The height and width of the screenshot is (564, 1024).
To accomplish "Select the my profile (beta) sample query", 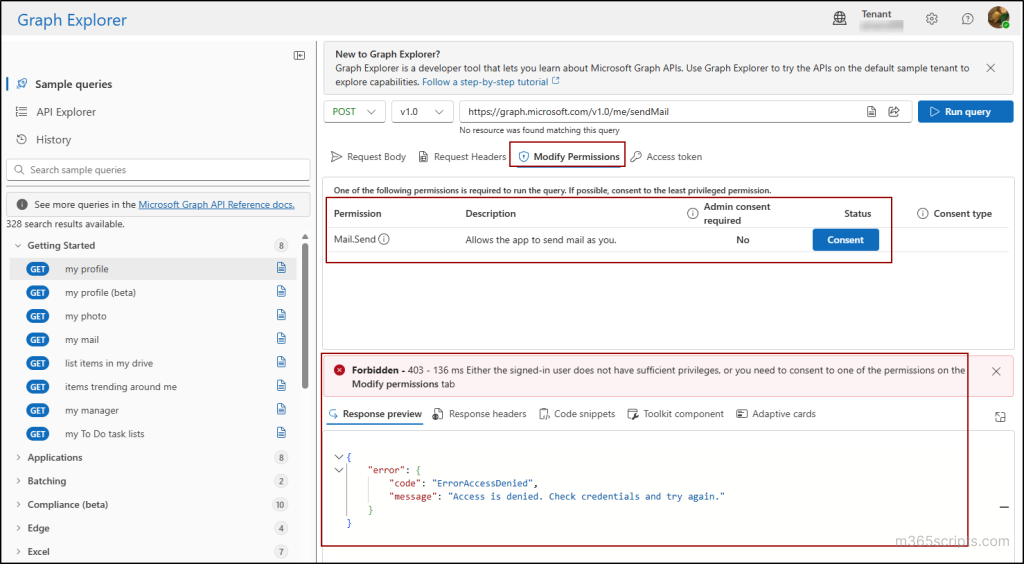I will coord(153,292).
